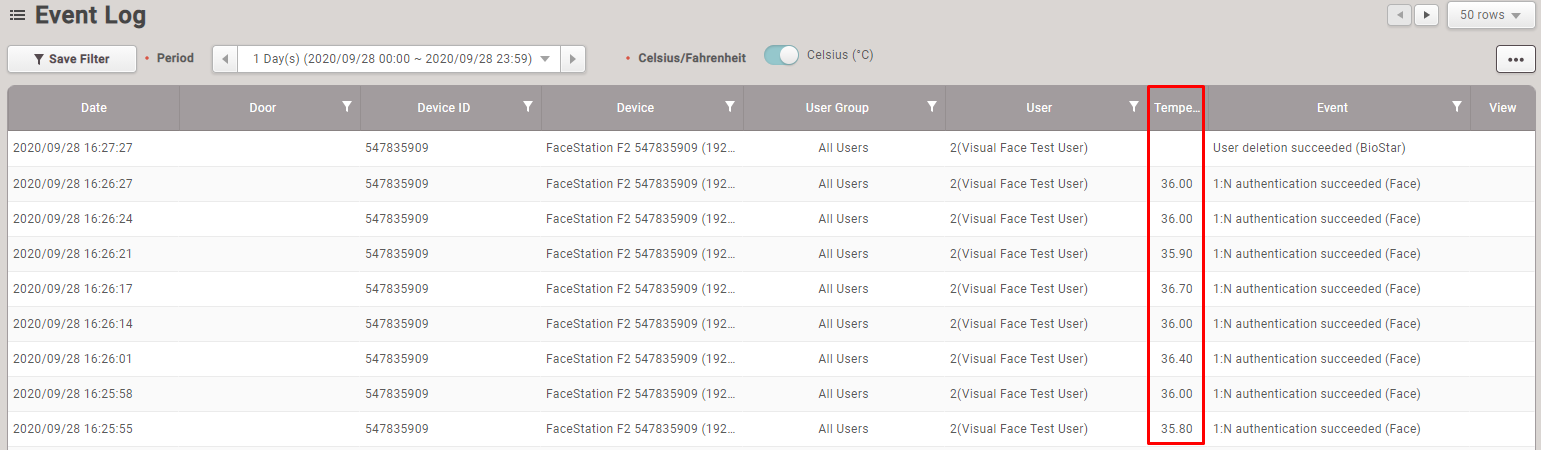Advance to the next period day
This screenshot has height=450, width=1541.
click(x=573, y=59)
